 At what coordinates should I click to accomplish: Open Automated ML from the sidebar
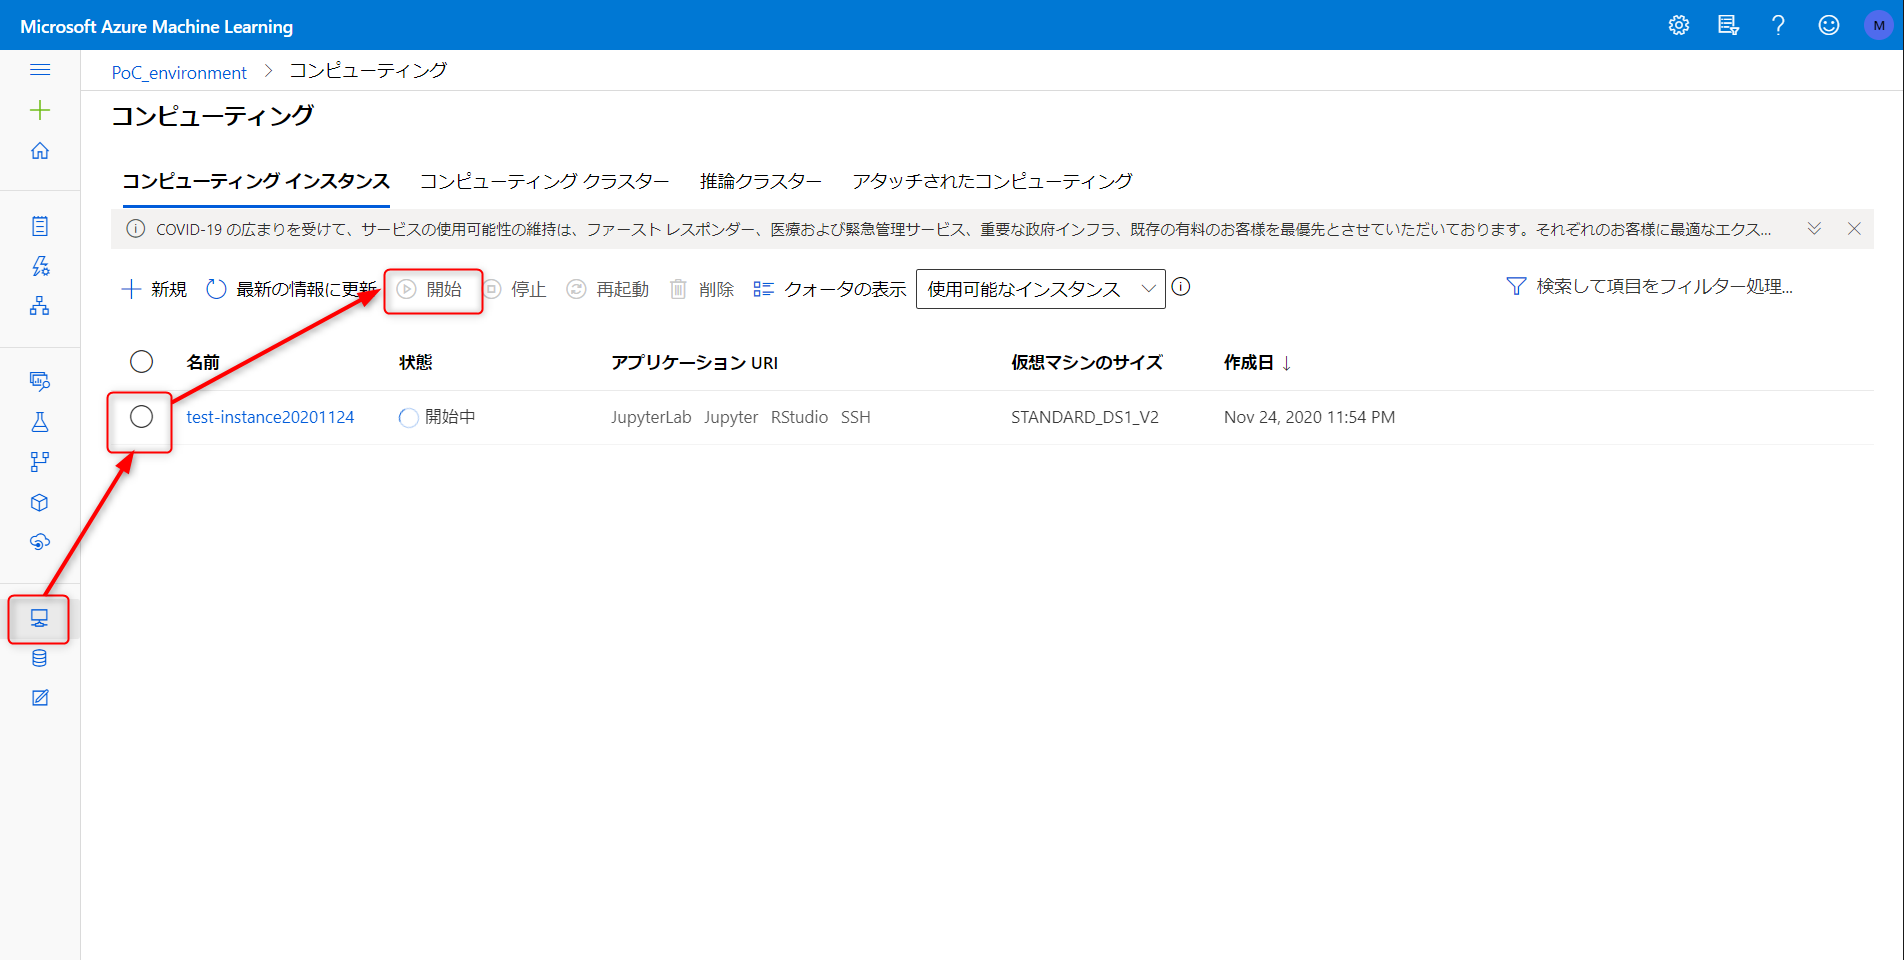(40, 266)
